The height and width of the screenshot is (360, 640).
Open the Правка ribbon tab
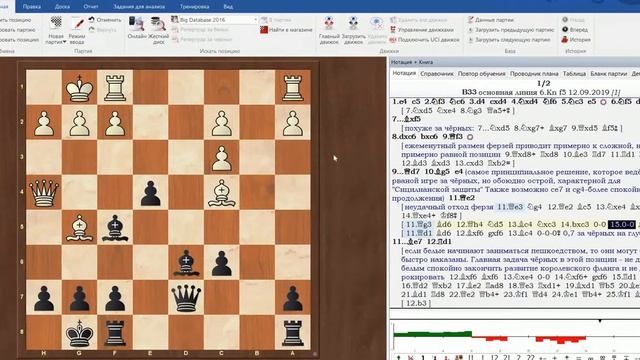(32, 7)
